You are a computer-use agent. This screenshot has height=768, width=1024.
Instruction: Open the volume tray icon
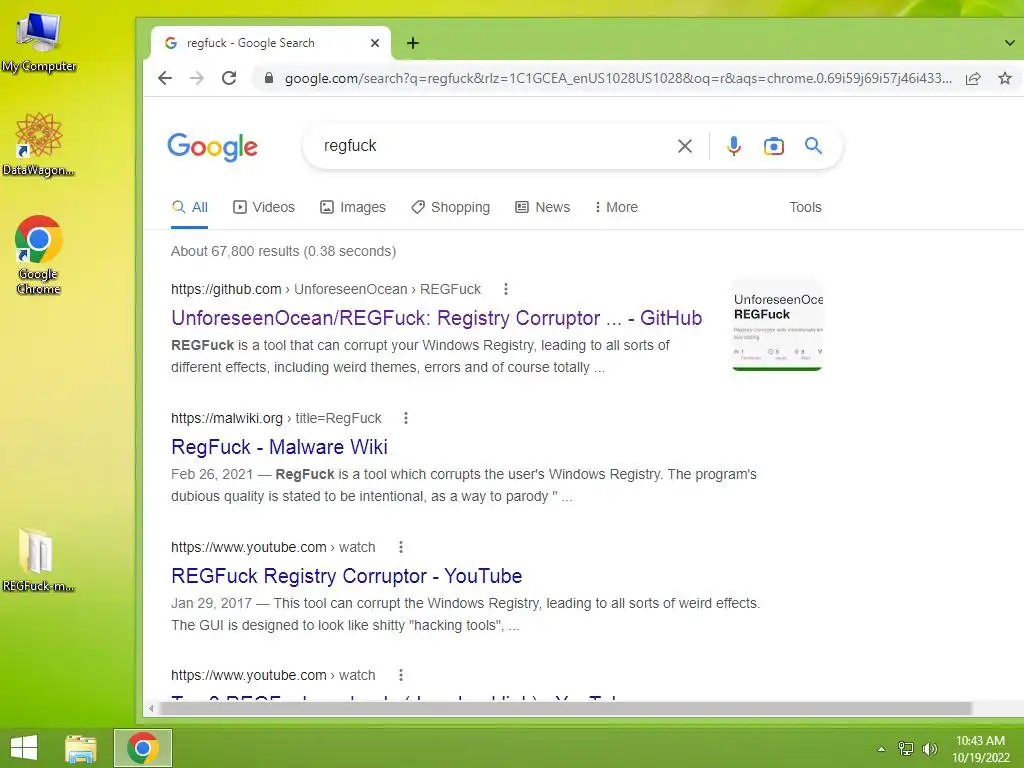[929, 748]
